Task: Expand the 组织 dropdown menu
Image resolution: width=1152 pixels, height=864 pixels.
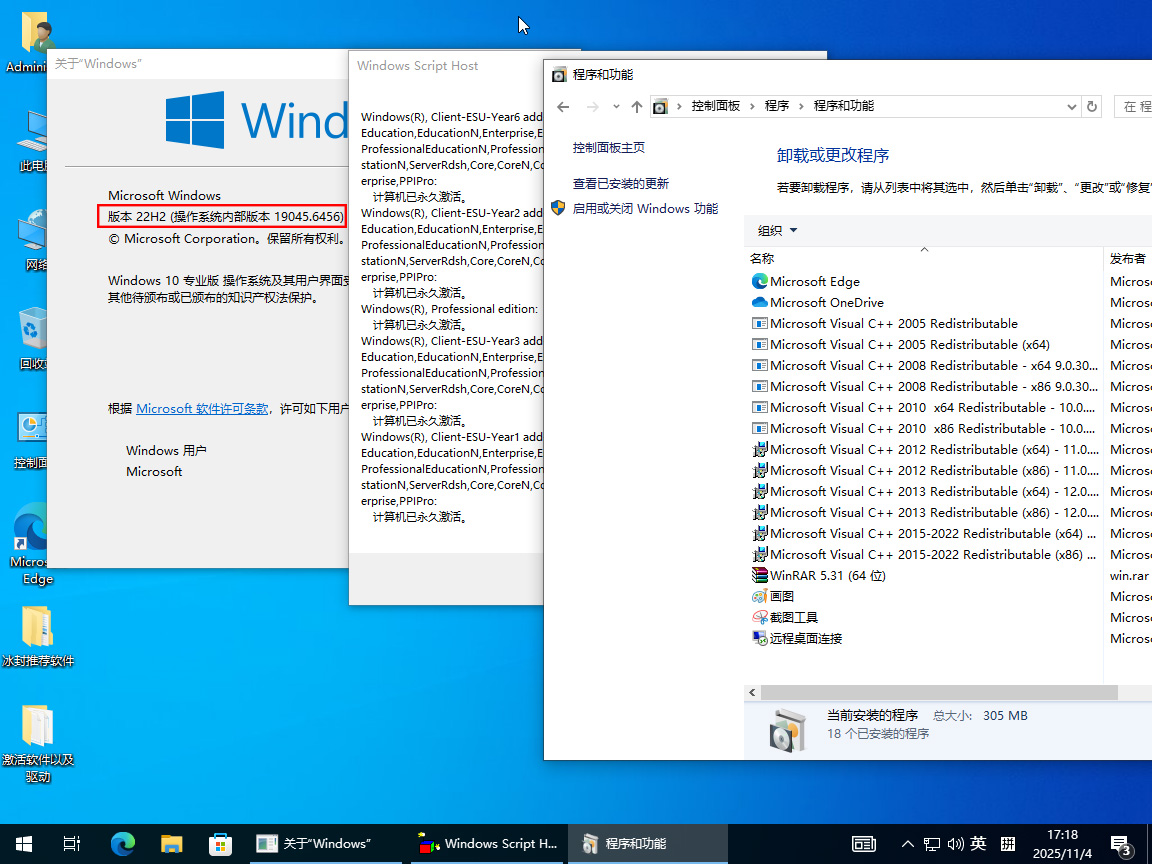Action: 778,231
